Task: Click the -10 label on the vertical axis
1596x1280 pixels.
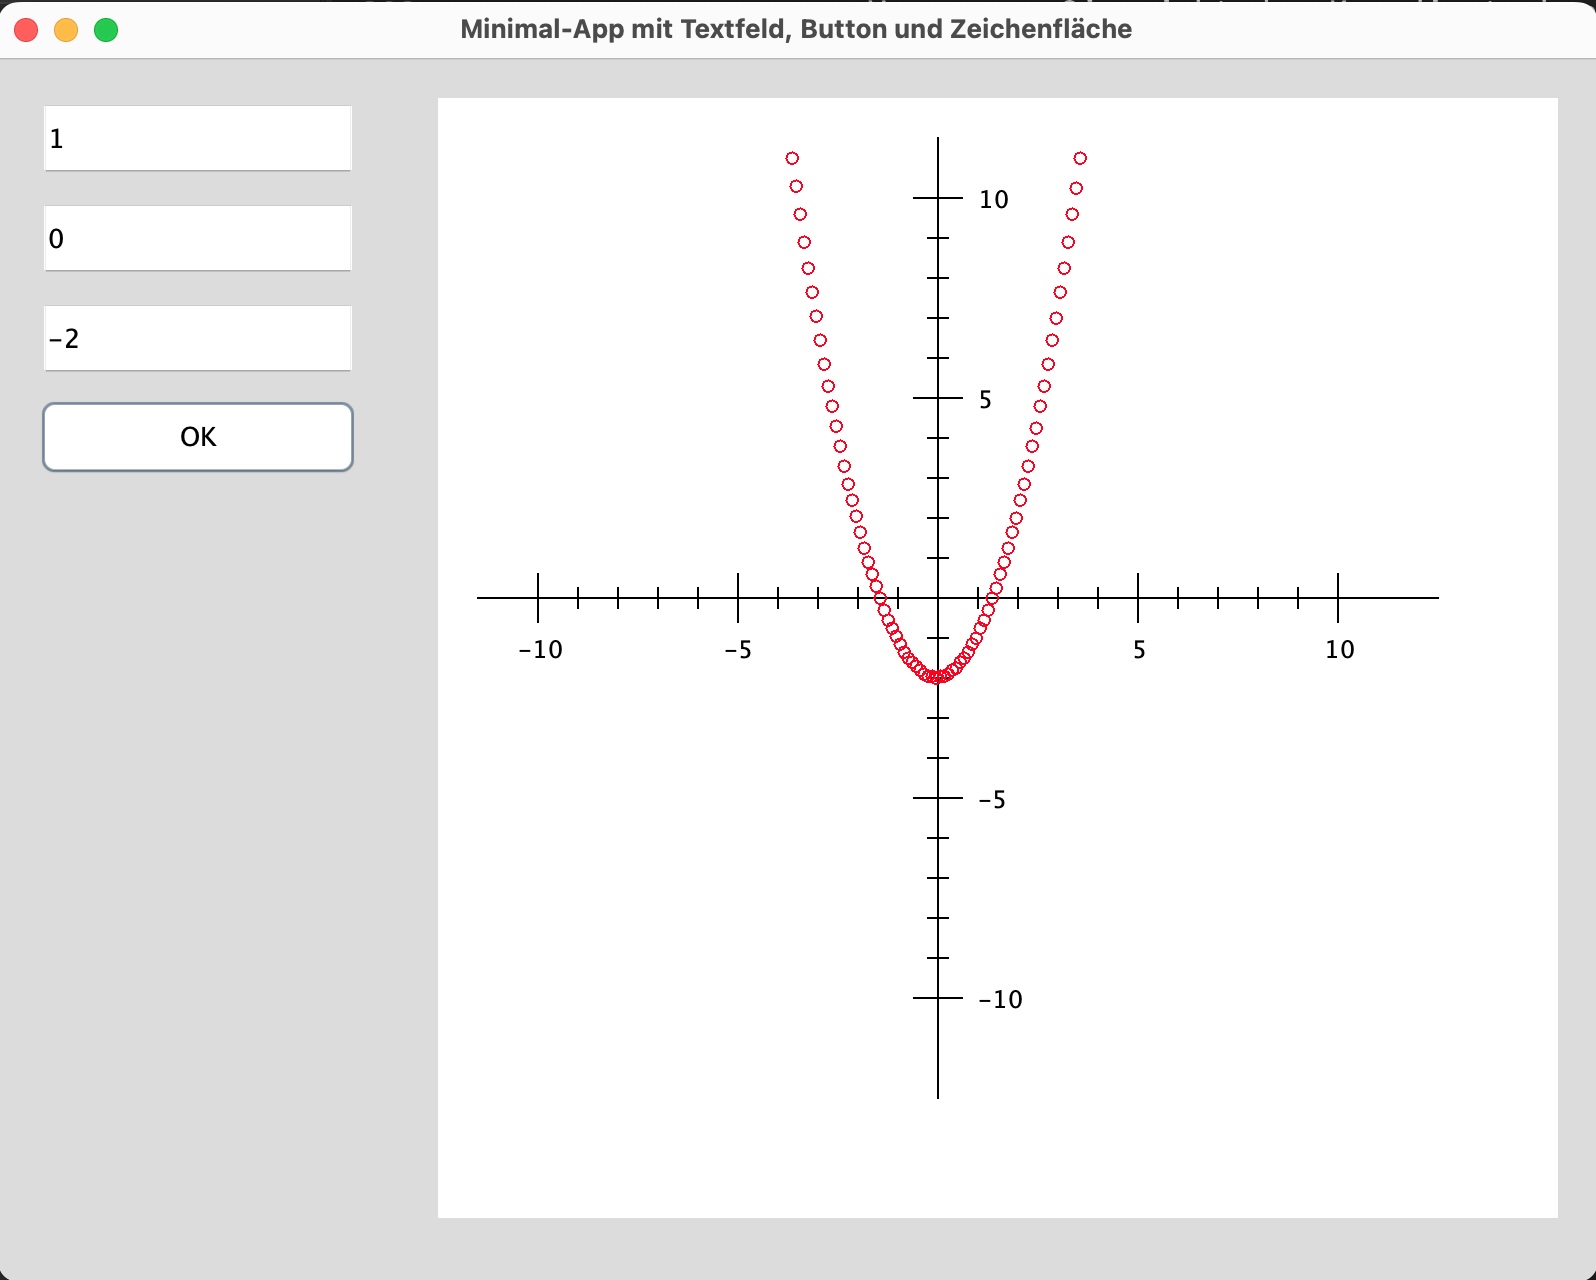Action: [1000, 1000]
